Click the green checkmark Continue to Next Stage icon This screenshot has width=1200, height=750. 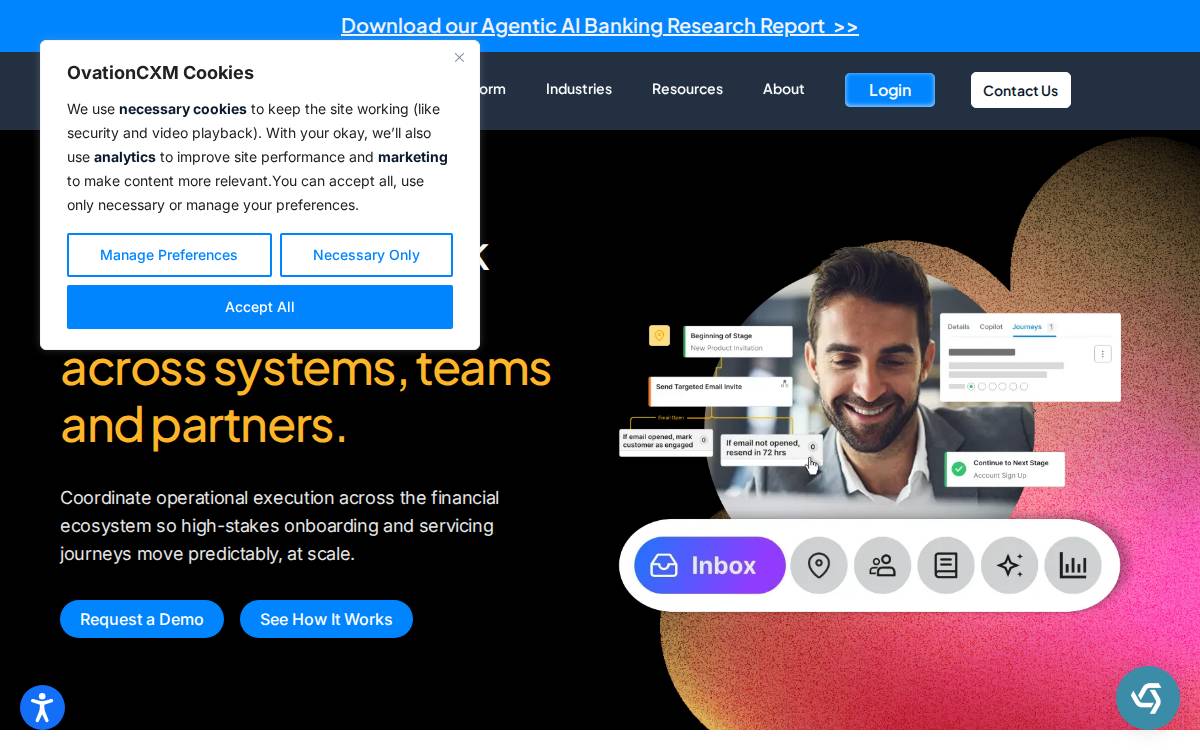[x=959, y=468]
